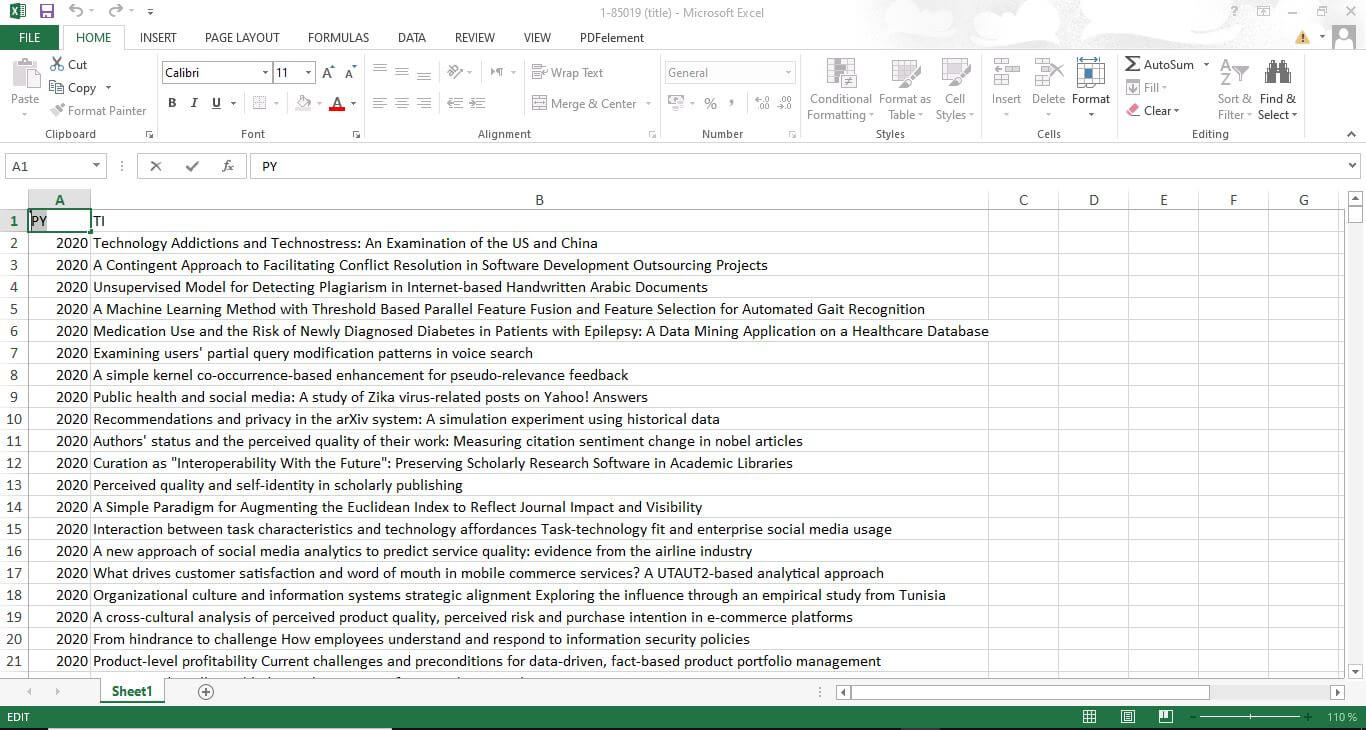Open the Find & Select binoculars tool
Viewport: 1366px width, 730px height.
point(1277,73)
